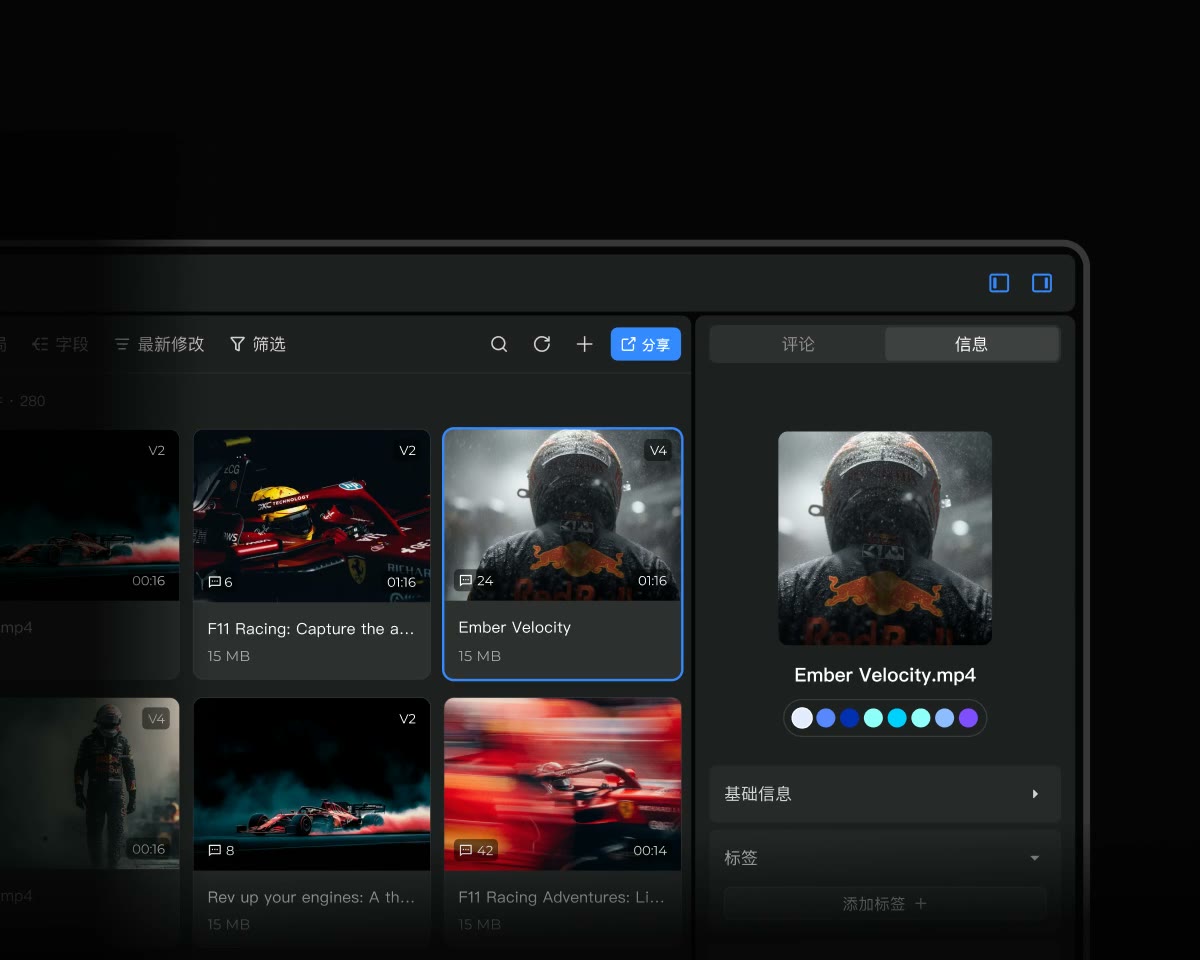Select the bright cyan color swatch

click(897, 718)
